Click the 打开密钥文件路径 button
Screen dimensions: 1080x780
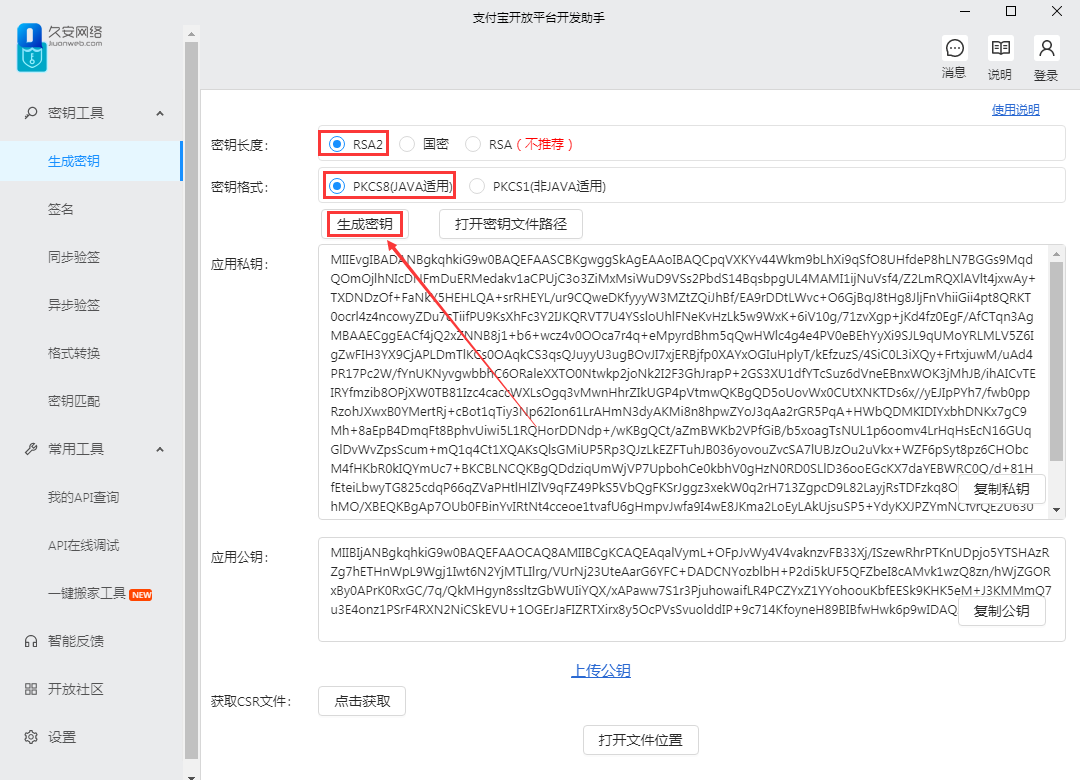[511, 224]
